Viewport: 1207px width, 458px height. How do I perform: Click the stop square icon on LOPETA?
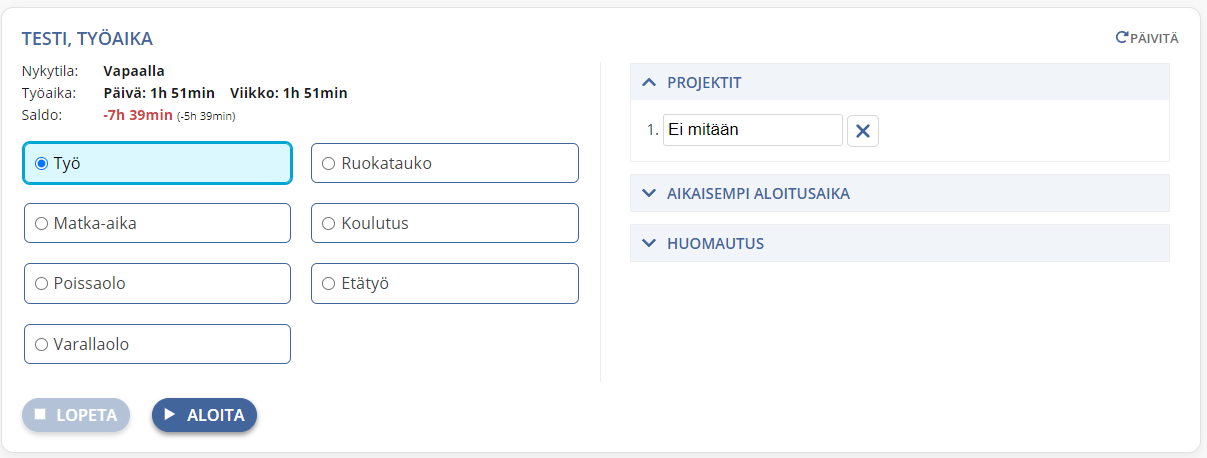(40, 414)
